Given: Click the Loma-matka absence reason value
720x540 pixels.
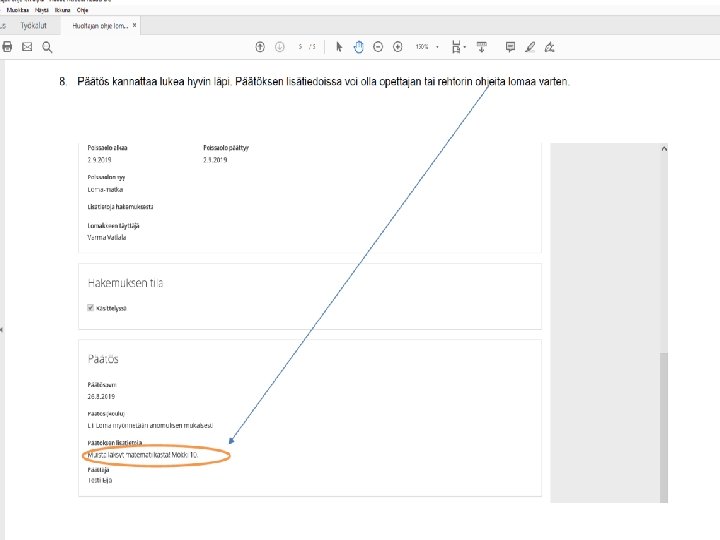Looking at the screenshot, I should (105, 190).
